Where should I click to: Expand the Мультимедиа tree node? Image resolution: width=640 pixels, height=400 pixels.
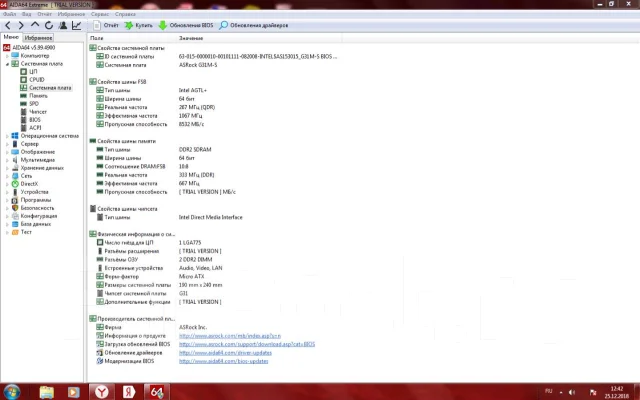point(7,160)
